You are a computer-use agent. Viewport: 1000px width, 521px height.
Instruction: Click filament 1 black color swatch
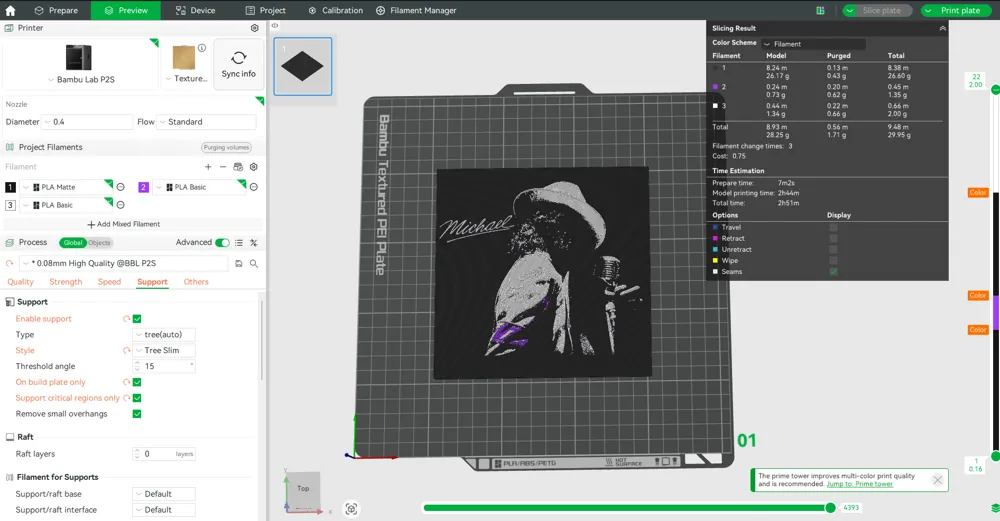click(10, 187)
